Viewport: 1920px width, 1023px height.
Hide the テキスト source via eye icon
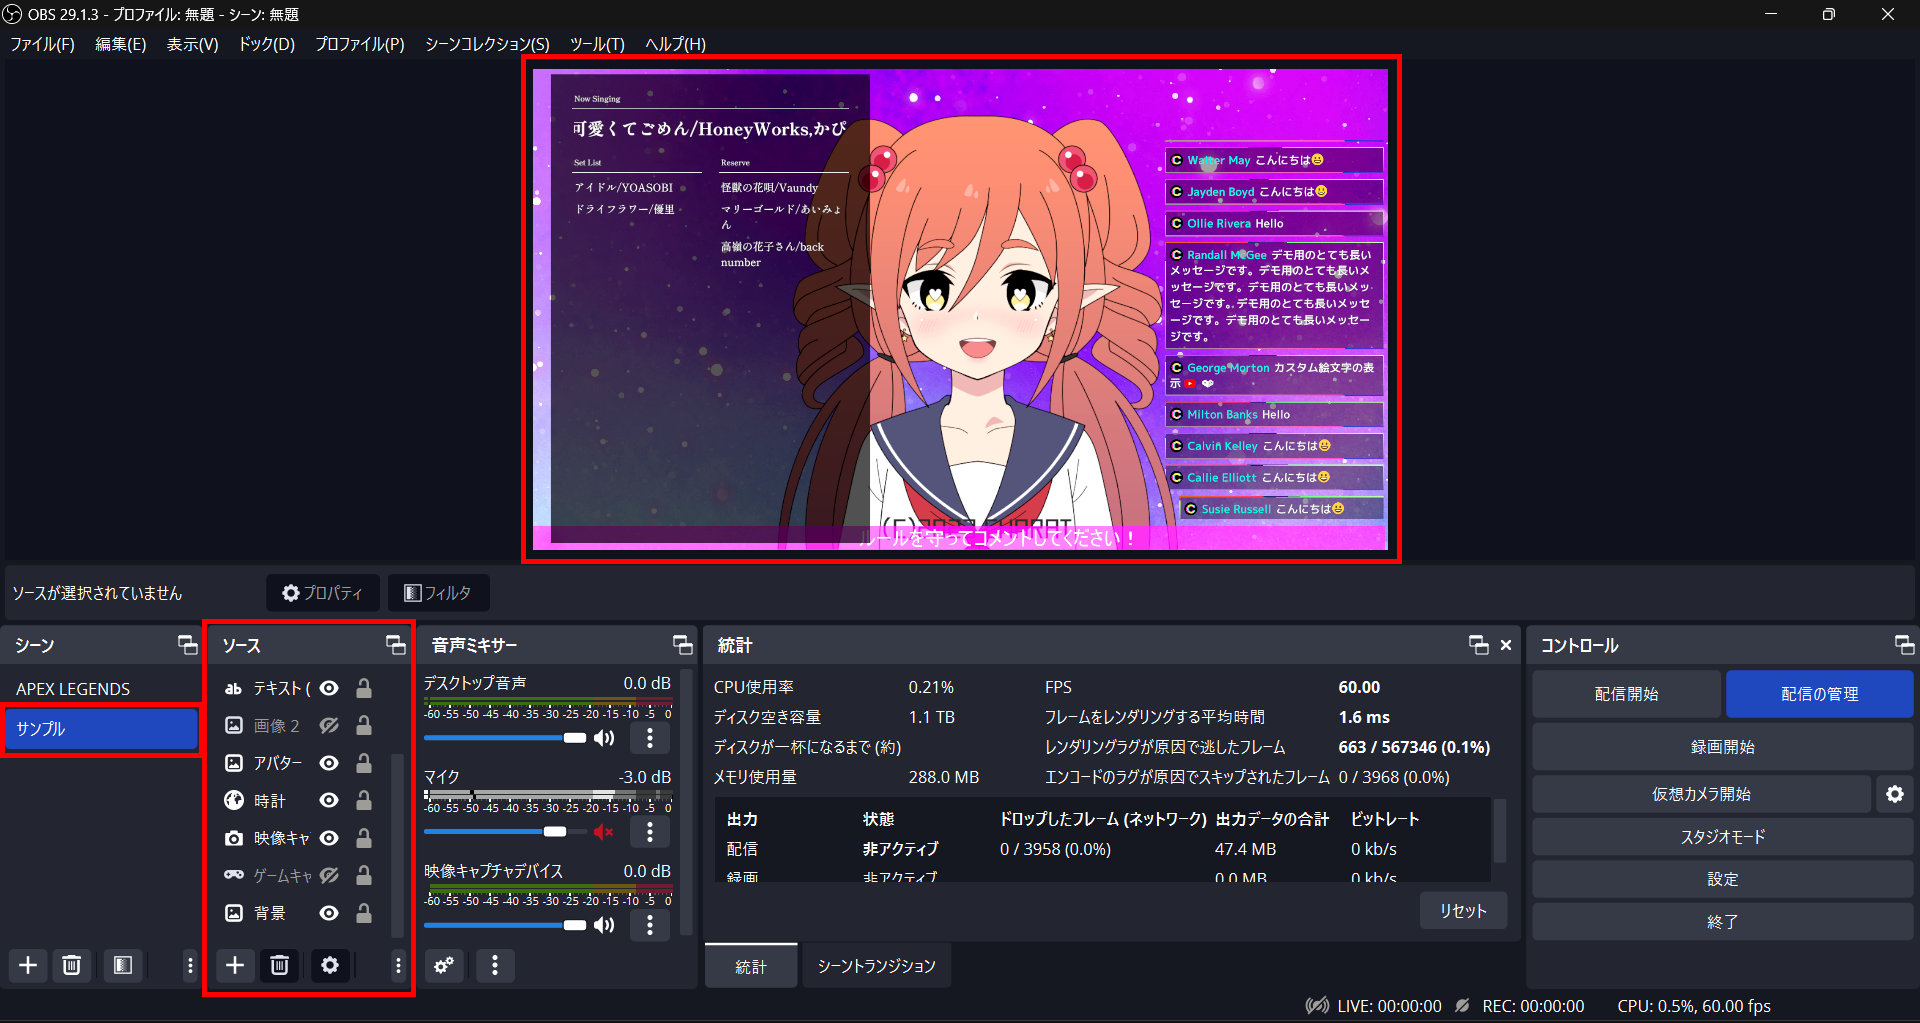(x=329, y=688)
